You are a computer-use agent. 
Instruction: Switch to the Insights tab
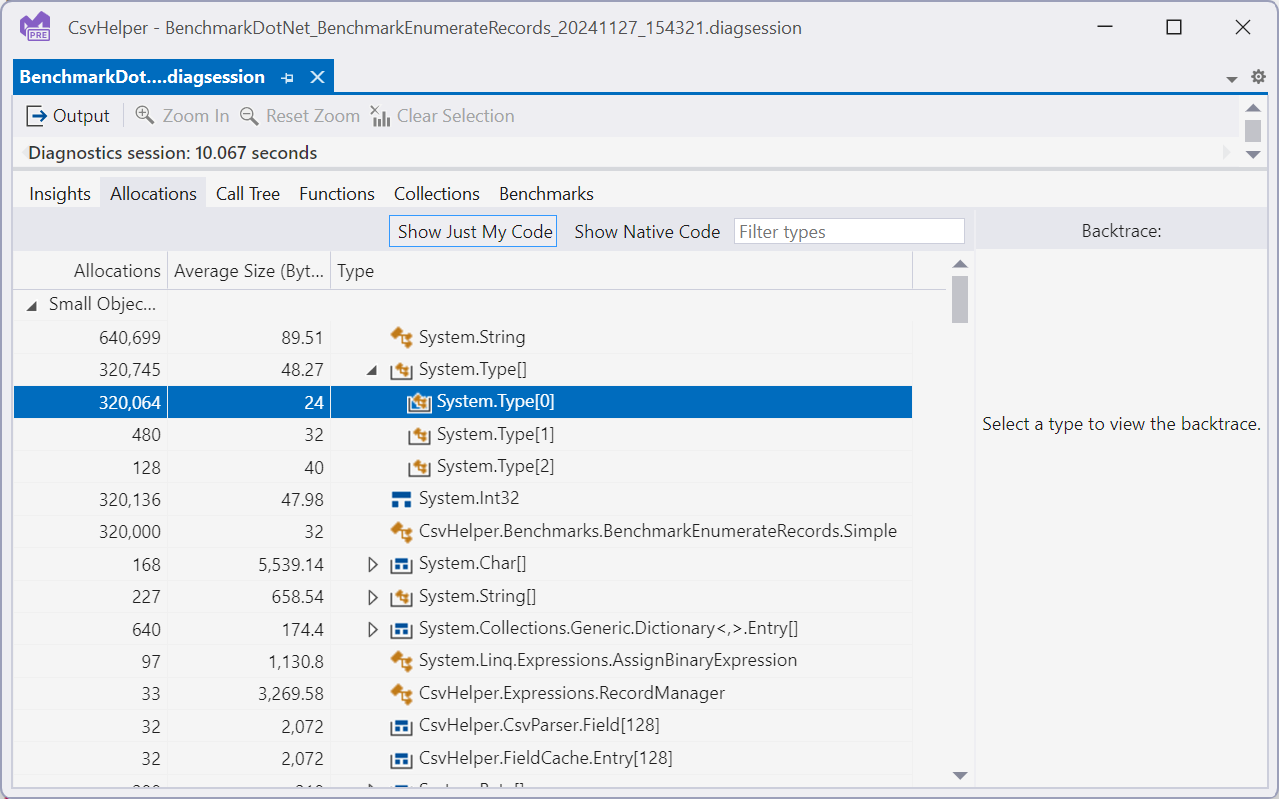pyautogui.click(x=60, y=194)
